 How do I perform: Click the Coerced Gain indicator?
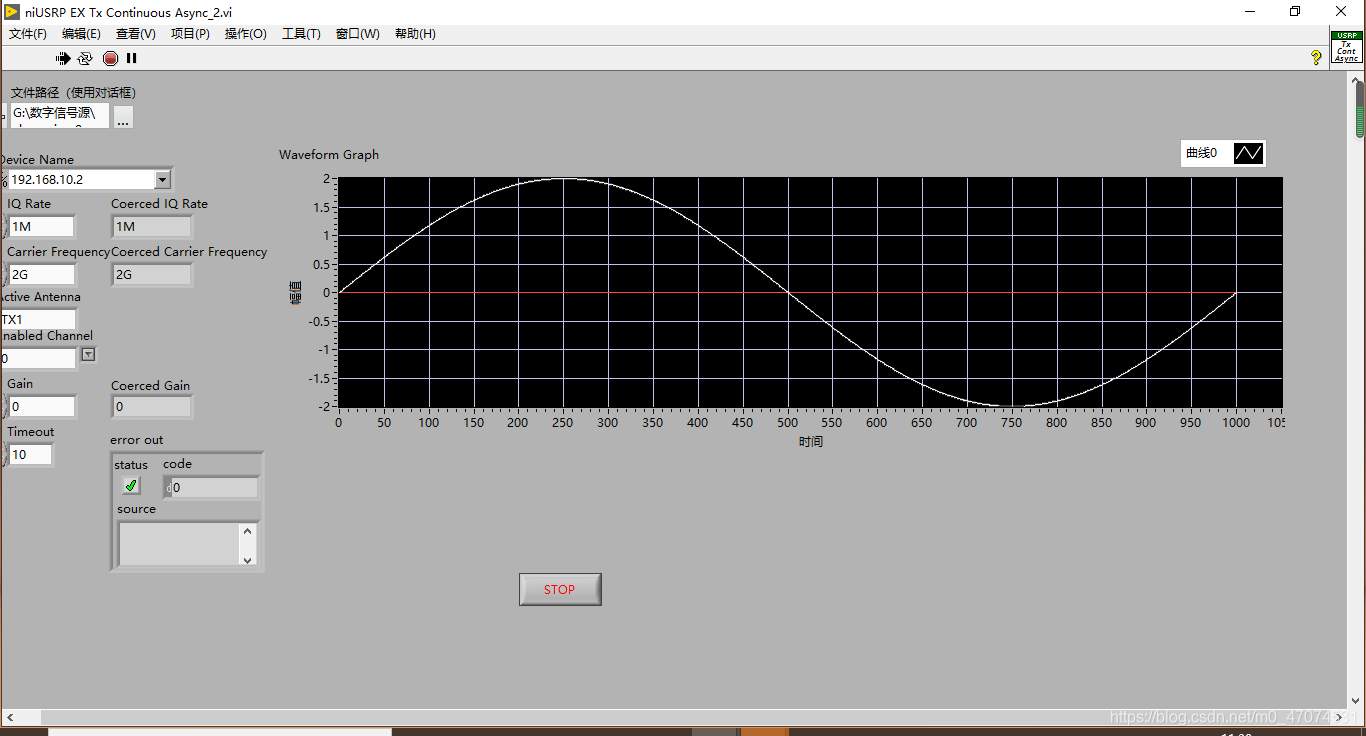[152, 406]
